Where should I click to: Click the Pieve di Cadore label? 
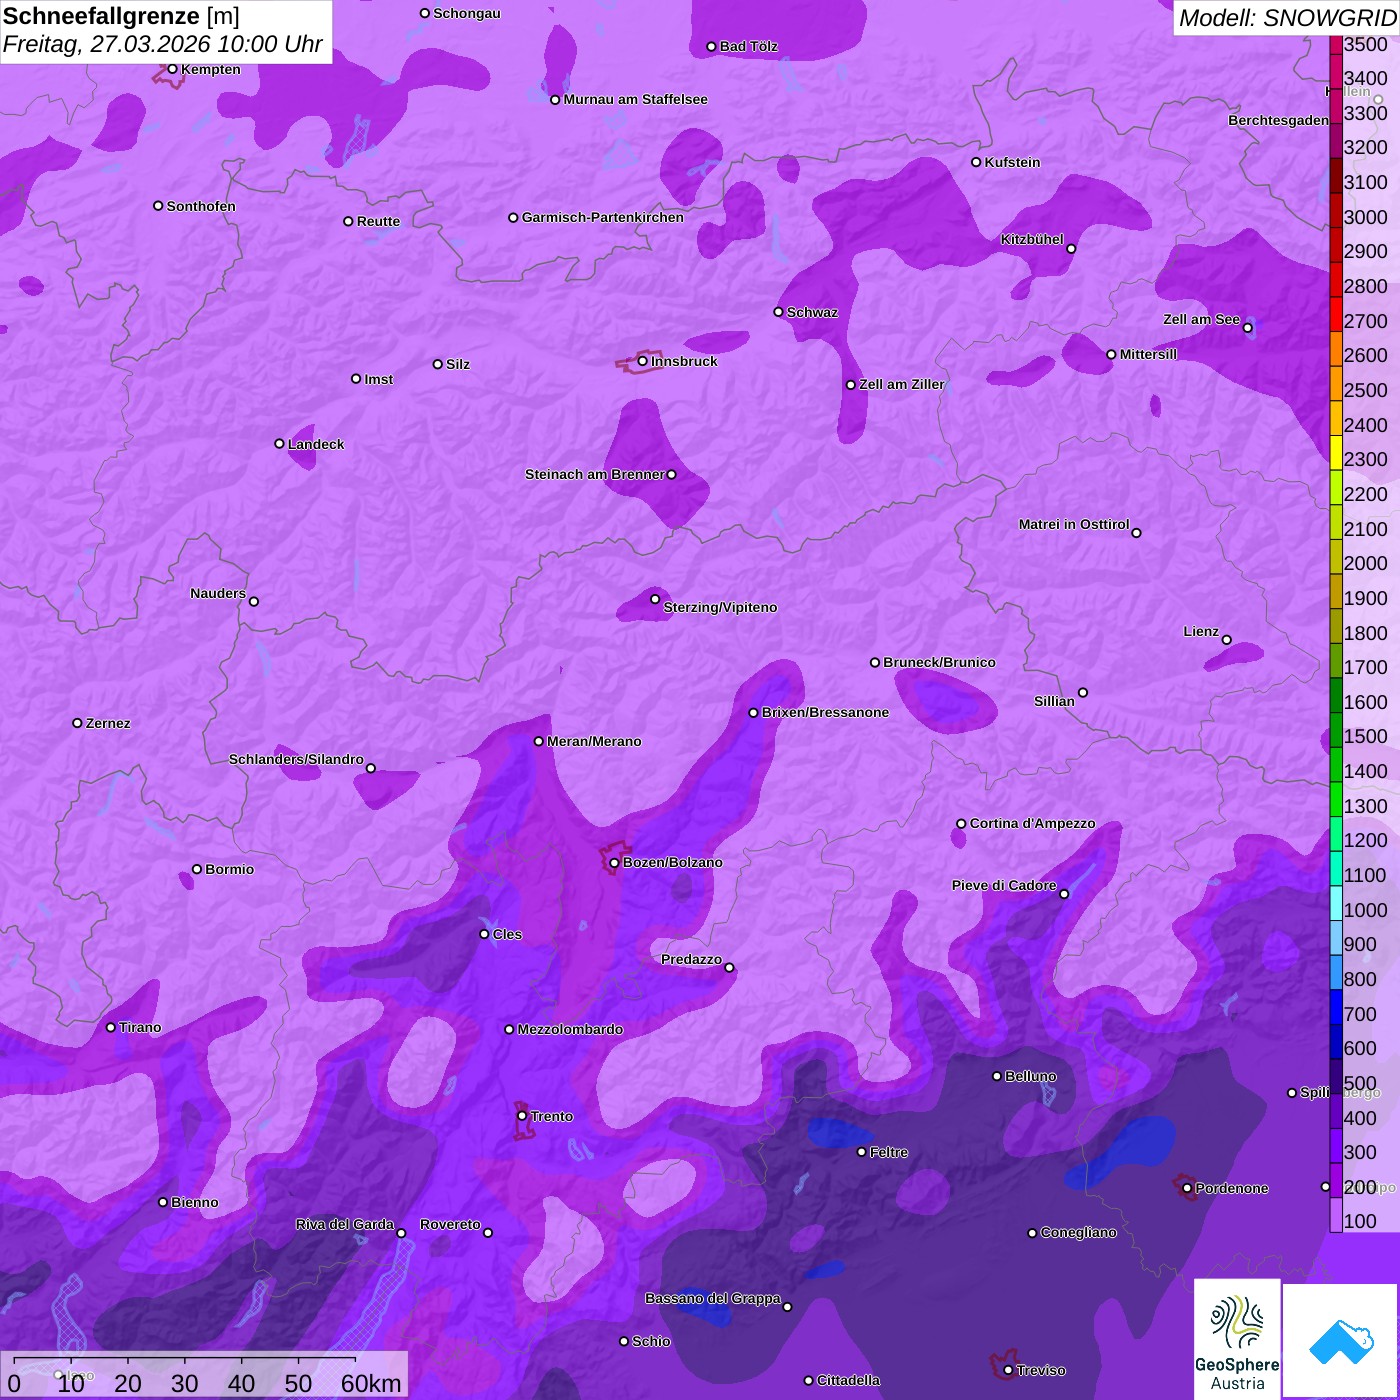(1004, 885)
